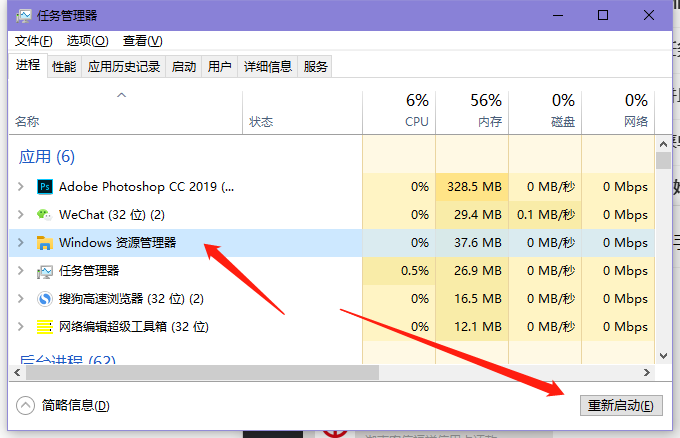
Task: Click the 应用 (6) group heading
Action: [47, 157]
